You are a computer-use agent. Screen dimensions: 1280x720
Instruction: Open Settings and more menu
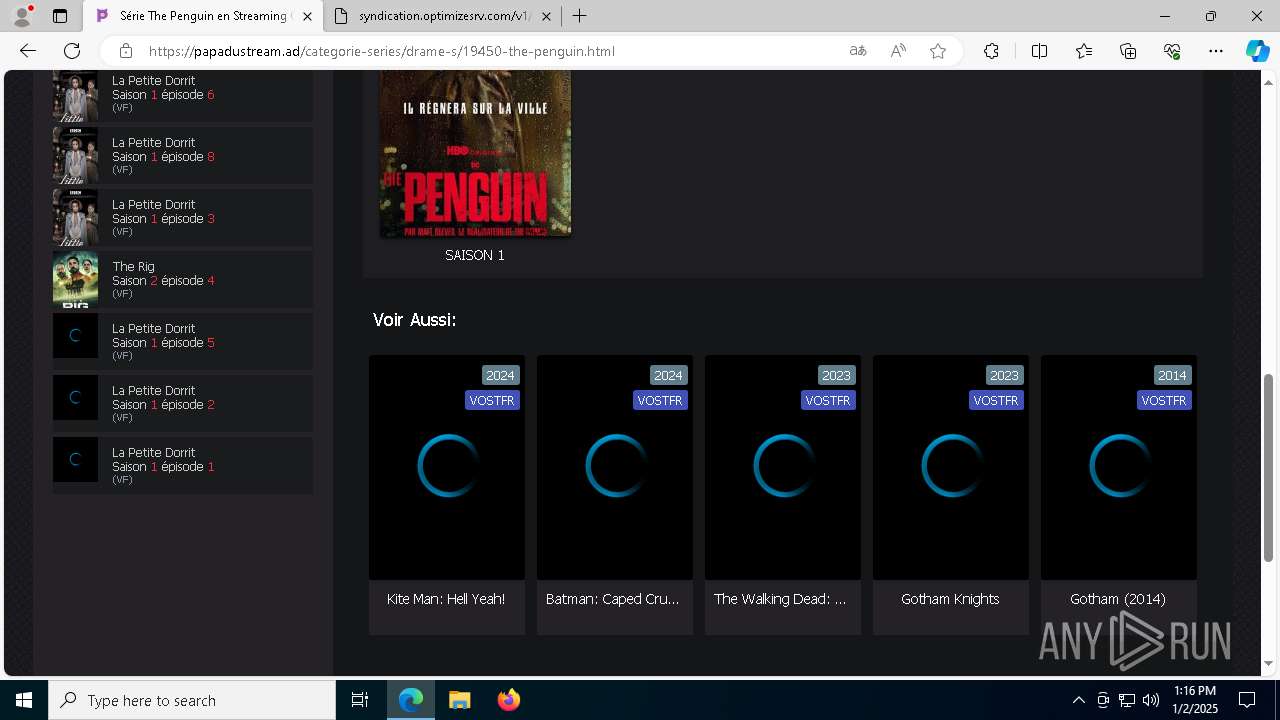coord(1216,51)
